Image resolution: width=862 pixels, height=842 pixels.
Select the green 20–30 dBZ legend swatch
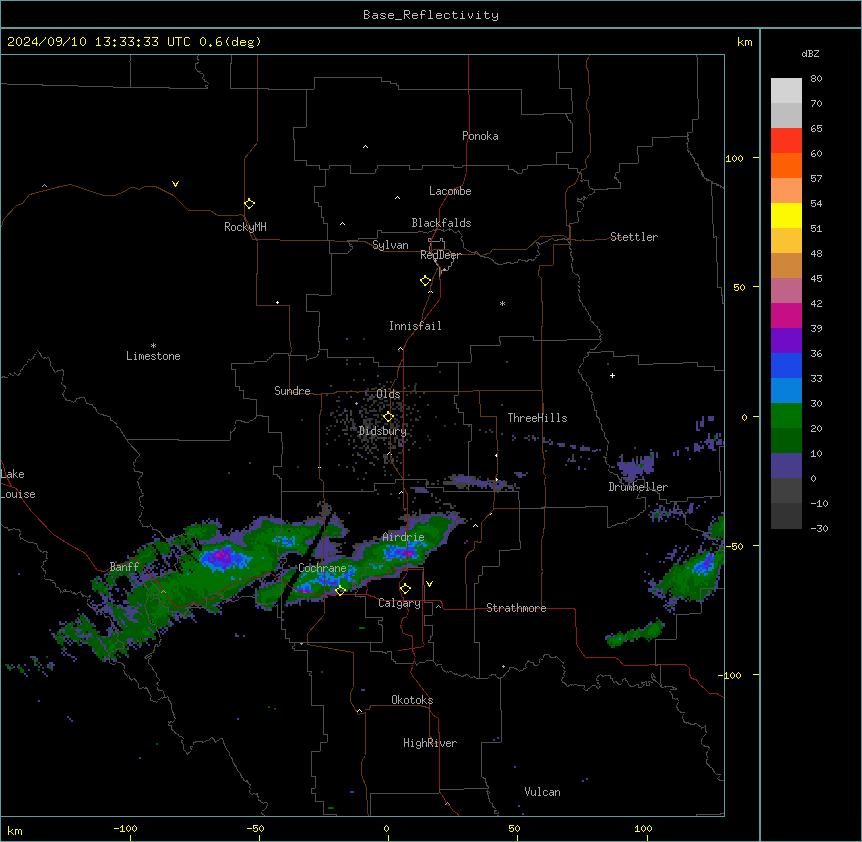coord(786,416)
